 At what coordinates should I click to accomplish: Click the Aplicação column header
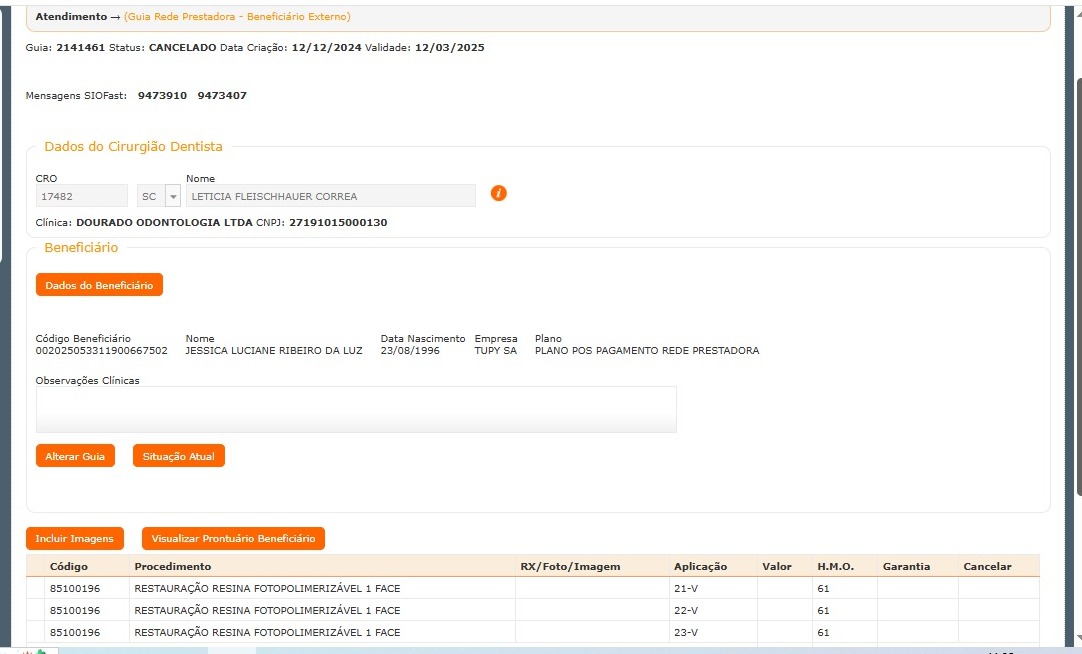tap(700, 567)
